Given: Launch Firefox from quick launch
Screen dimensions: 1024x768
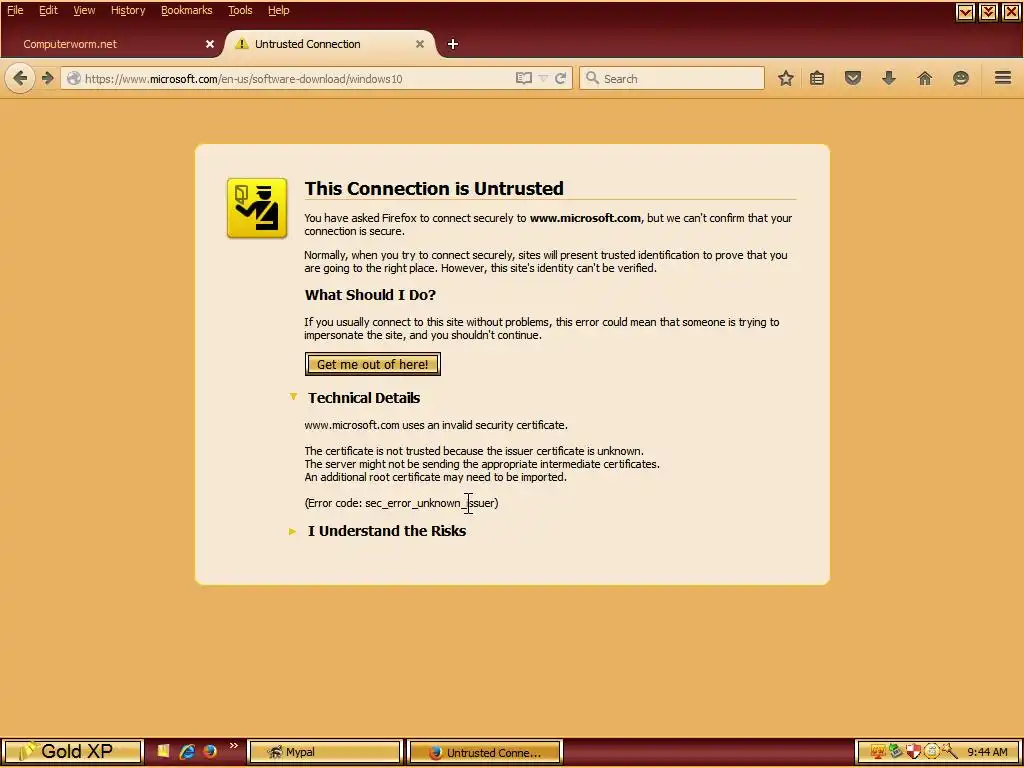Looking at the screenshot, I should click(x=209, y=752).
